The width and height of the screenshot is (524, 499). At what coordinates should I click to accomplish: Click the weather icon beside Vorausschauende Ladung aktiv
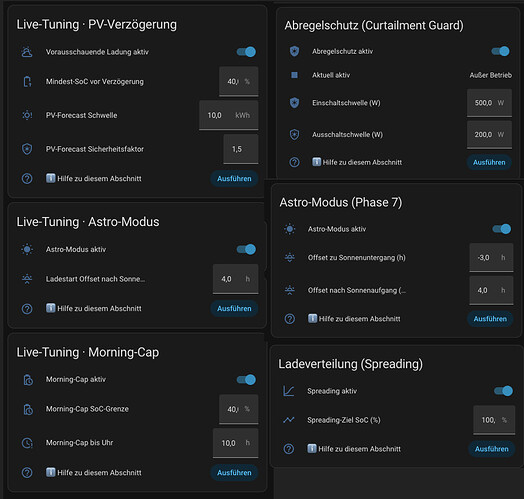(27, 52)
